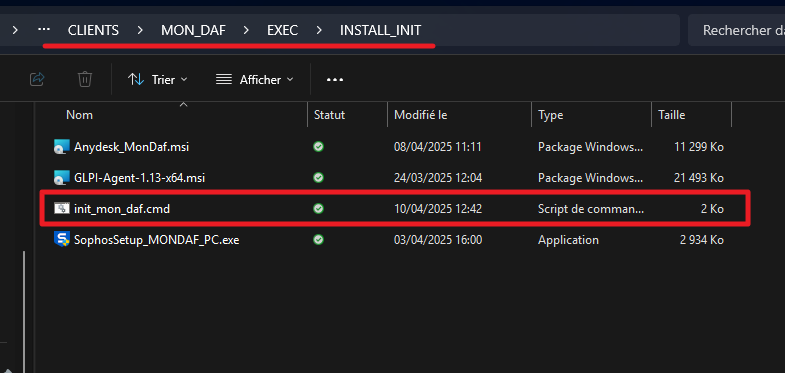Image resolution: width=785 pixels, height=373 pixels.
Task: Select INSTALL_INIT in breadcrumb
Action: pos(380,31)
